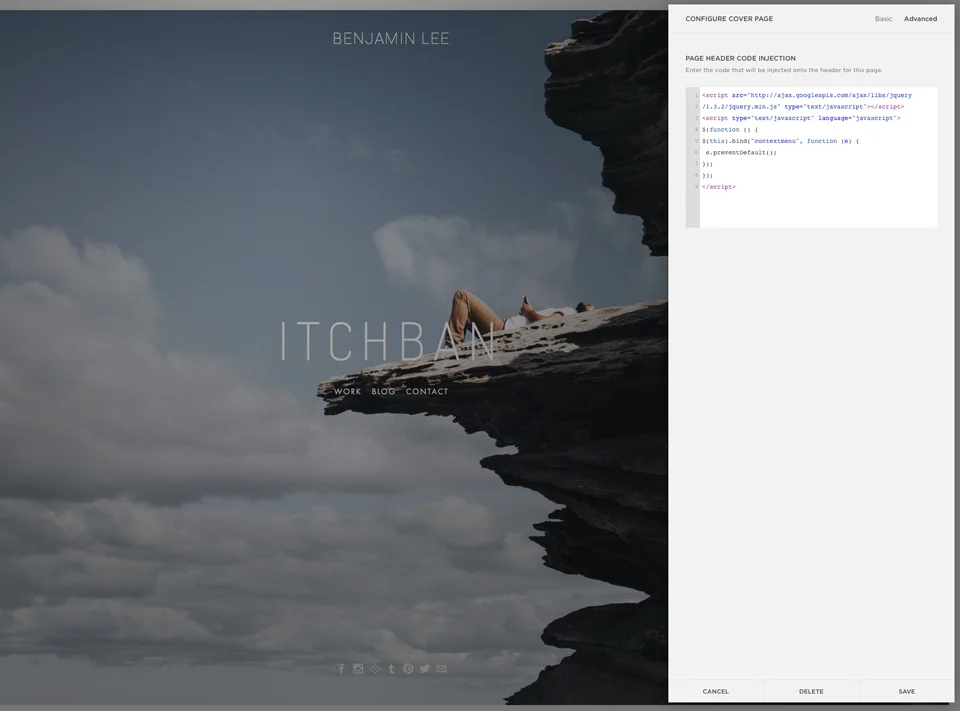Open the CONTACT navigation link
960x711 pixels.
click(427, 391)
